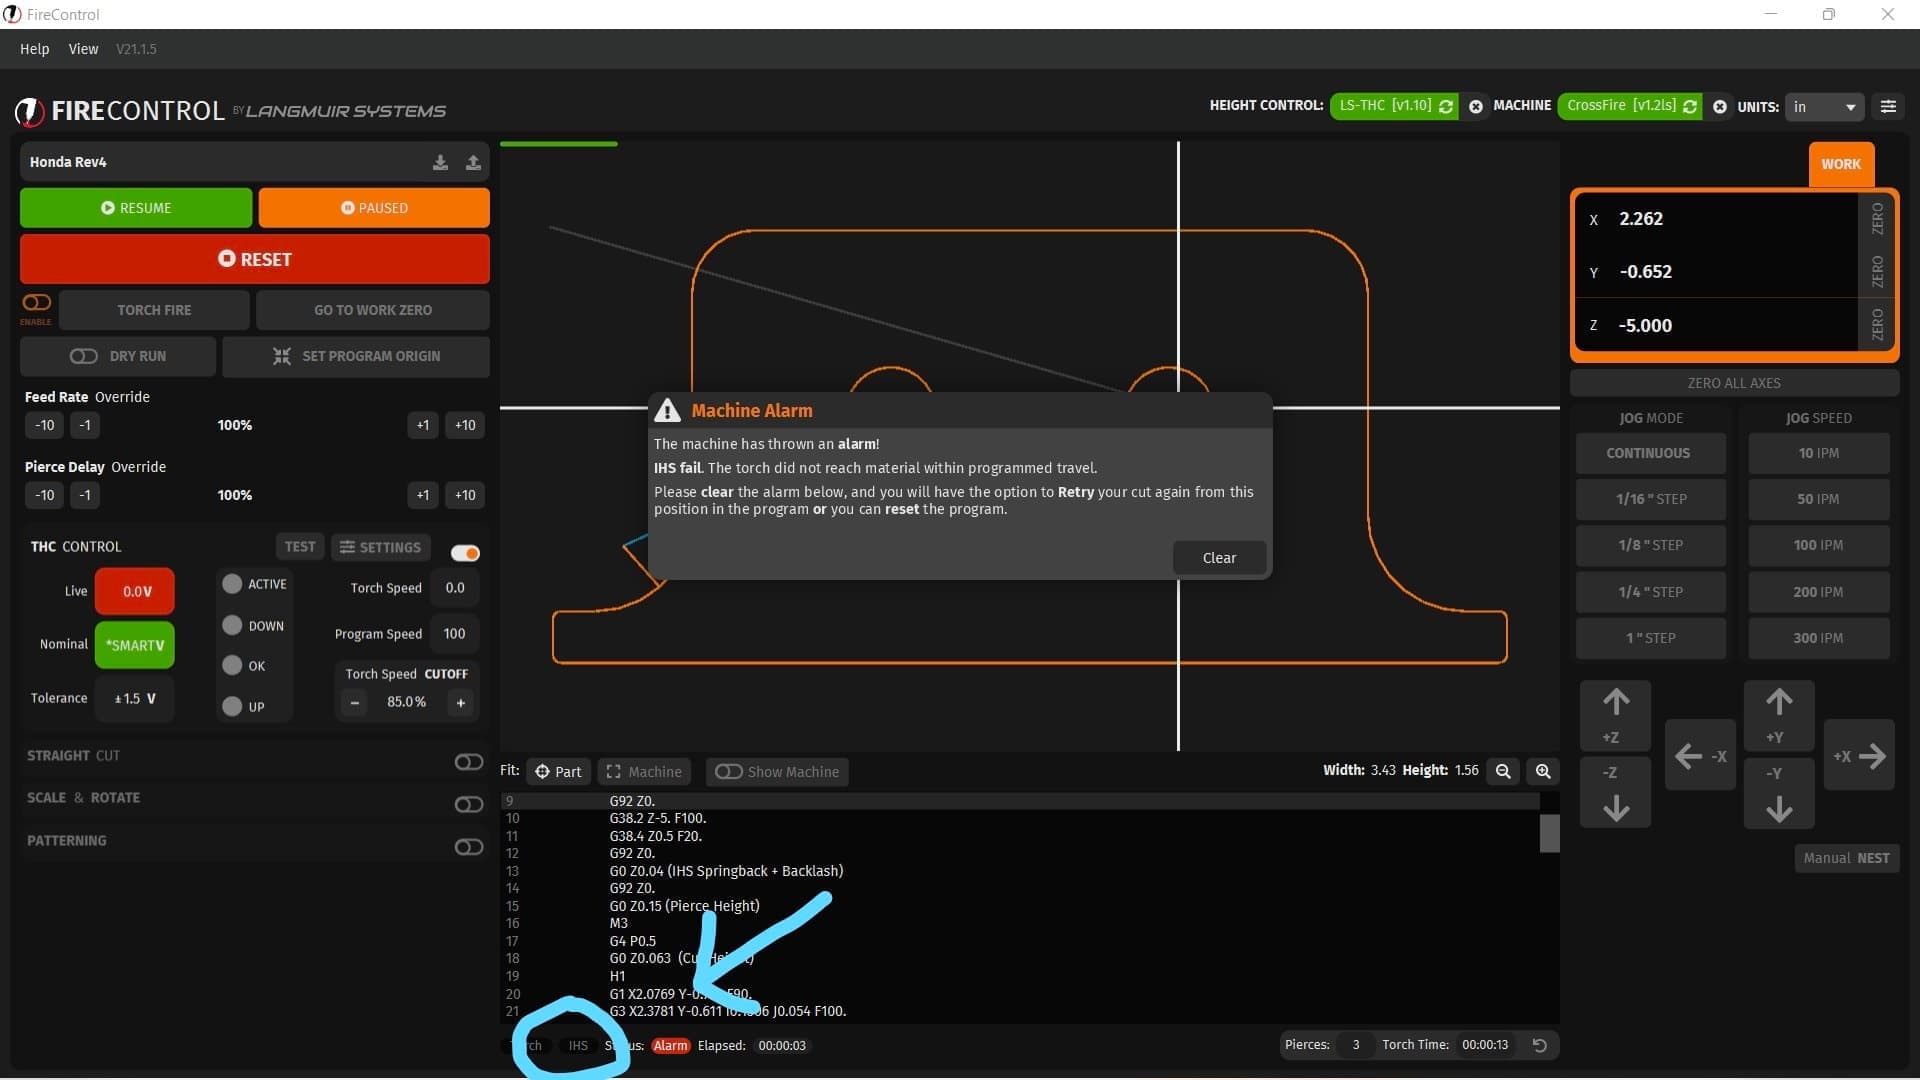Open the hamburger menu at top right

(1888, 106)
